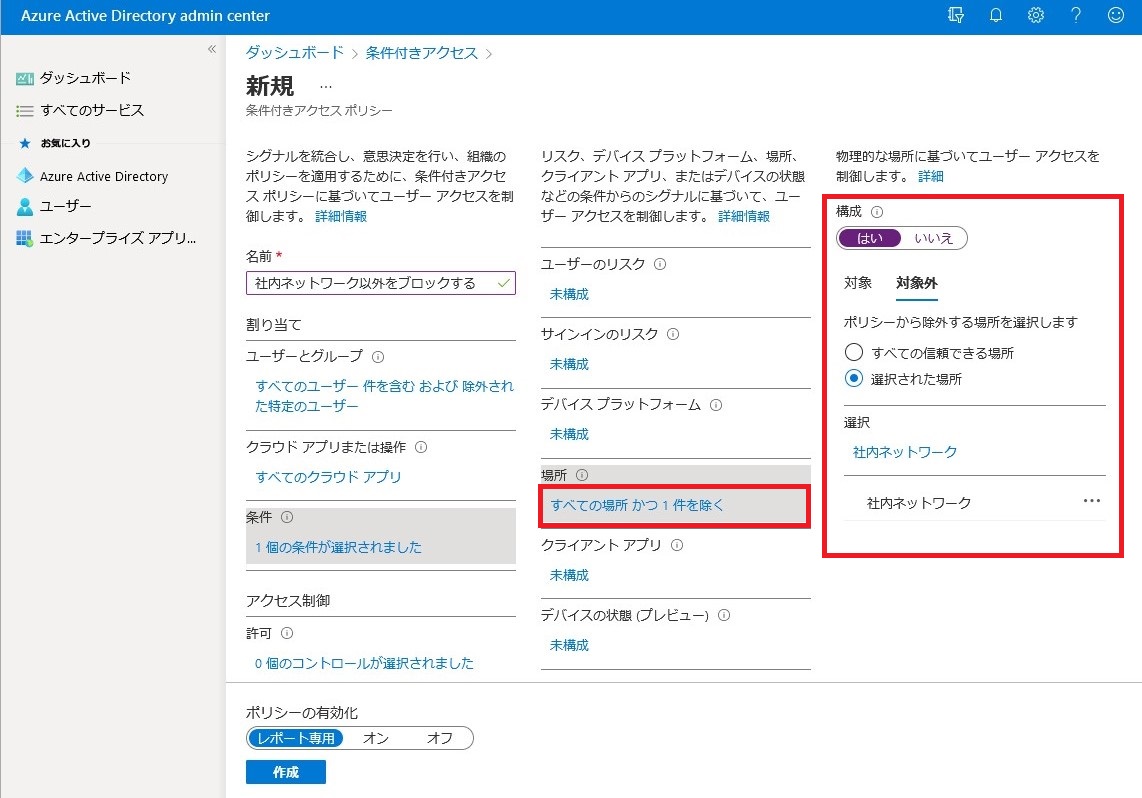The height and width of the screenshot is (798, 1142).
Task: Click info icon next to クライアント アプリ
Action: pos(677,545)
